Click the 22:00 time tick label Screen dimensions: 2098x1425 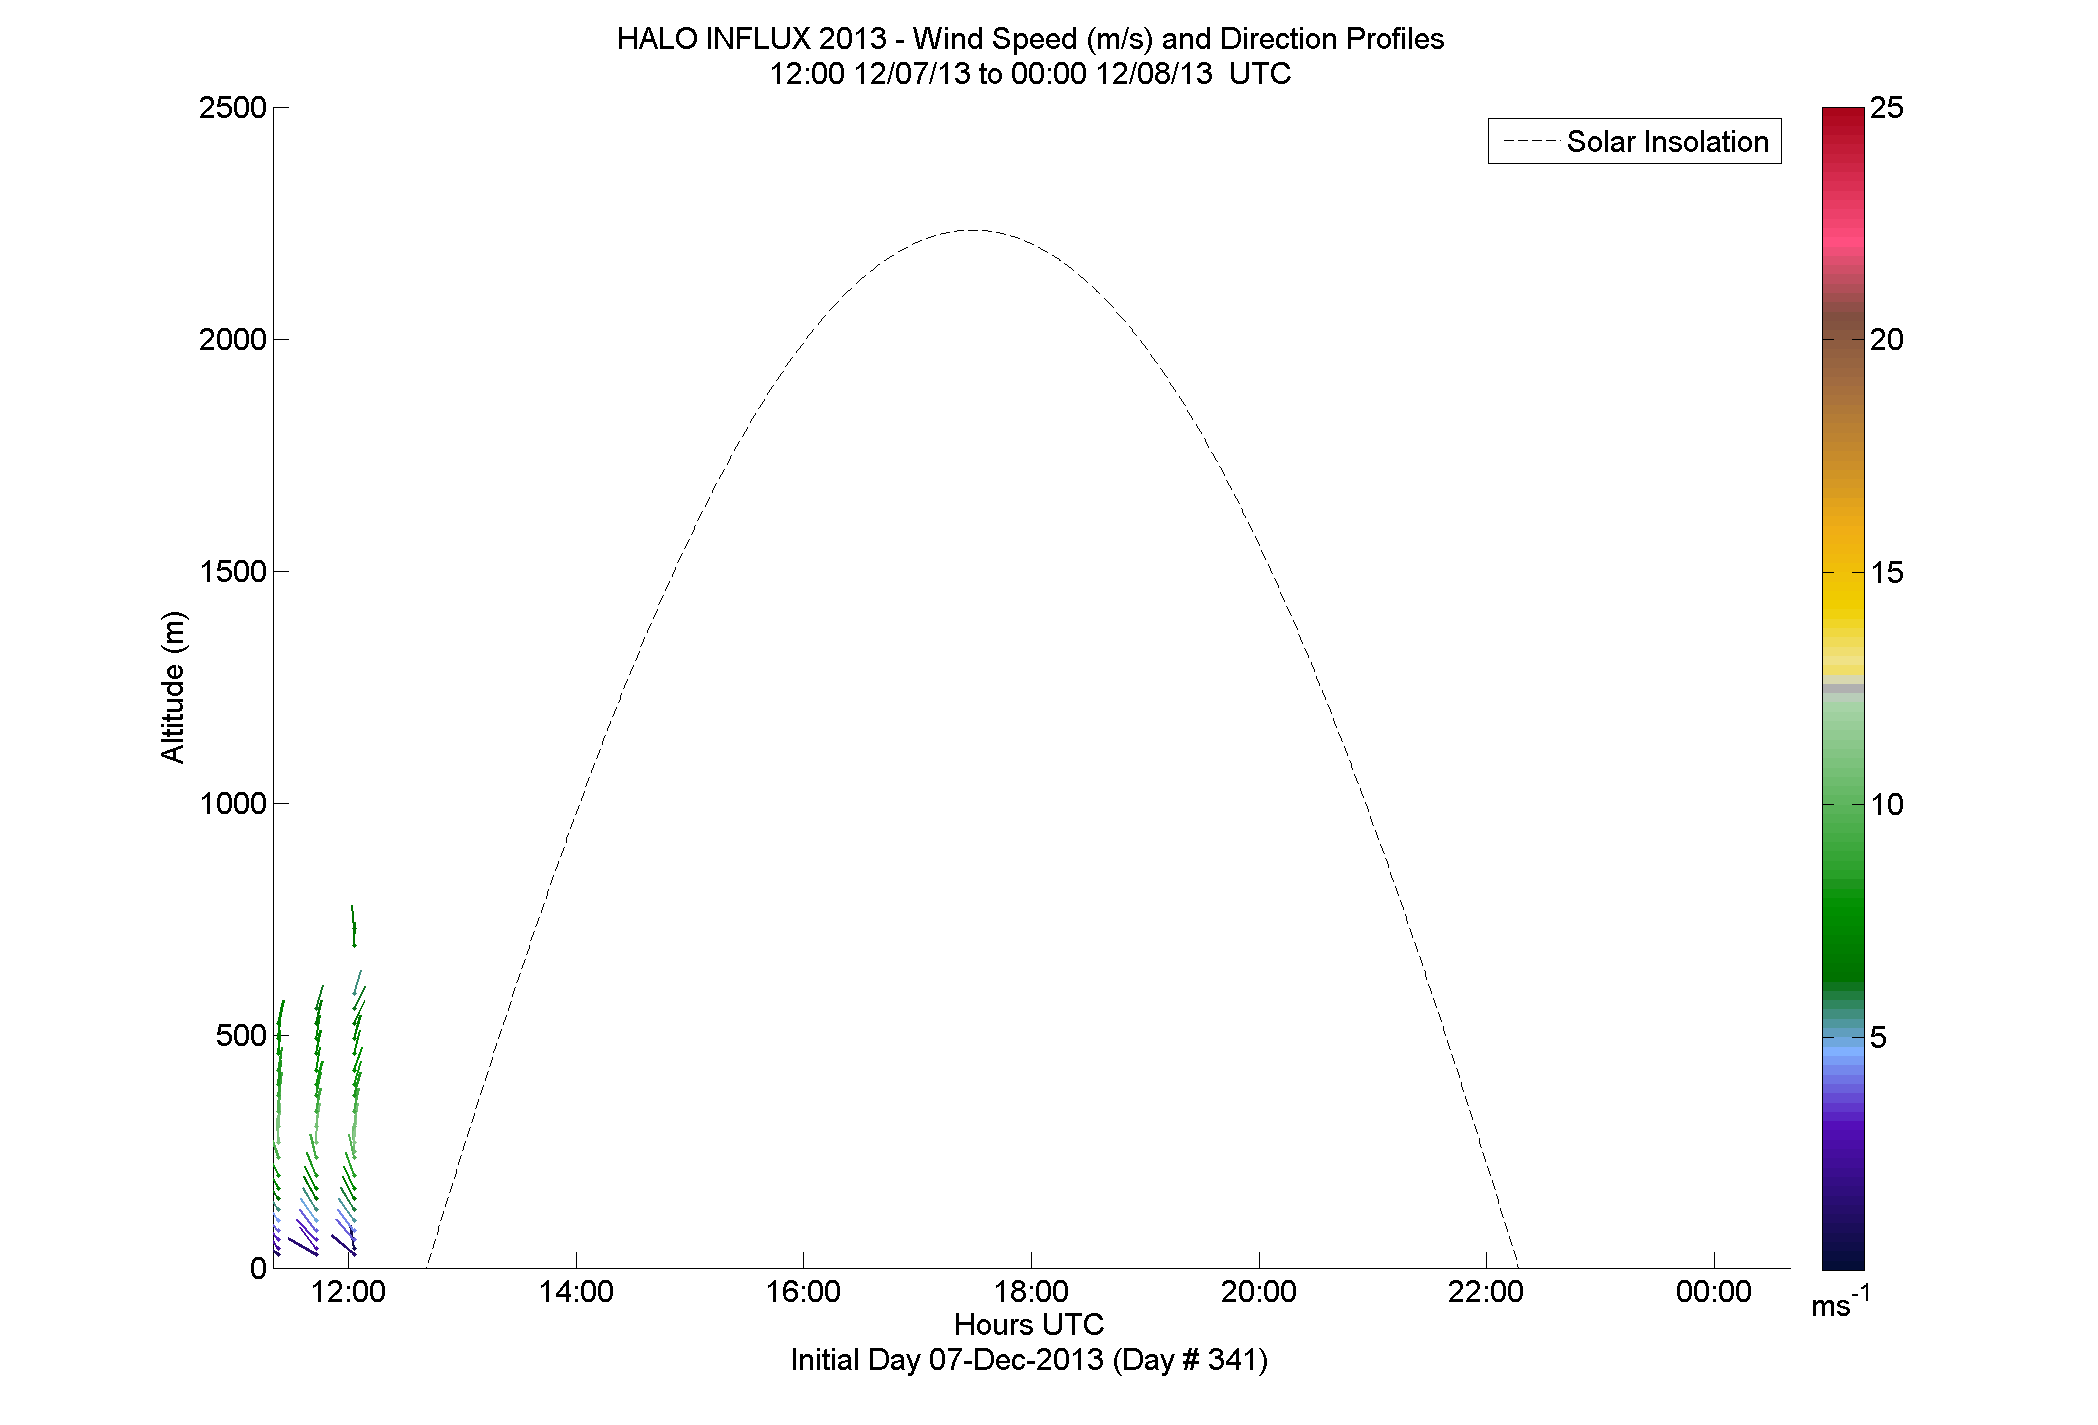[x=1486, y=1291]
